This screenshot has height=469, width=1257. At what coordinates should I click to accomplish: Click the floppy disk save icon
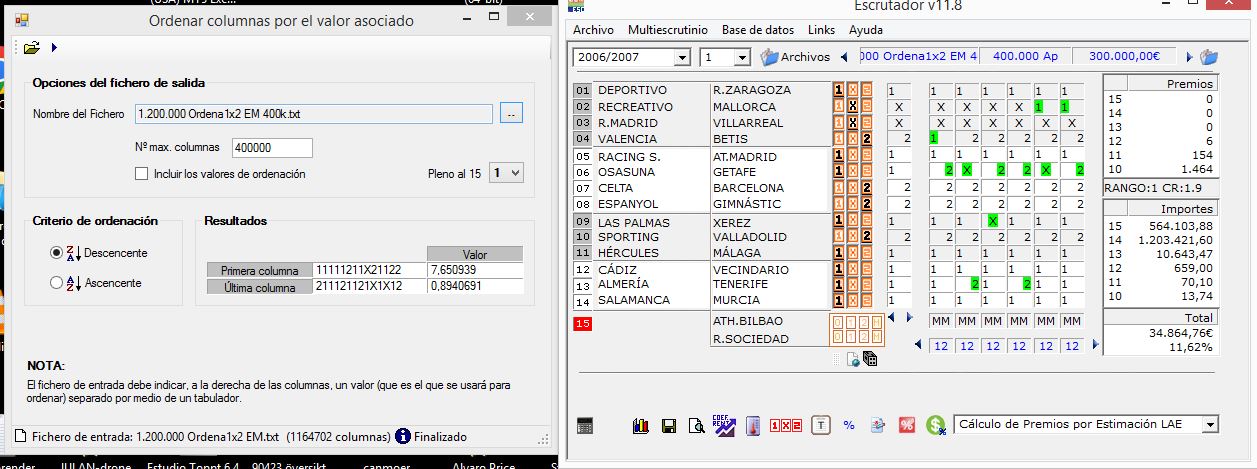pos(669,425)
